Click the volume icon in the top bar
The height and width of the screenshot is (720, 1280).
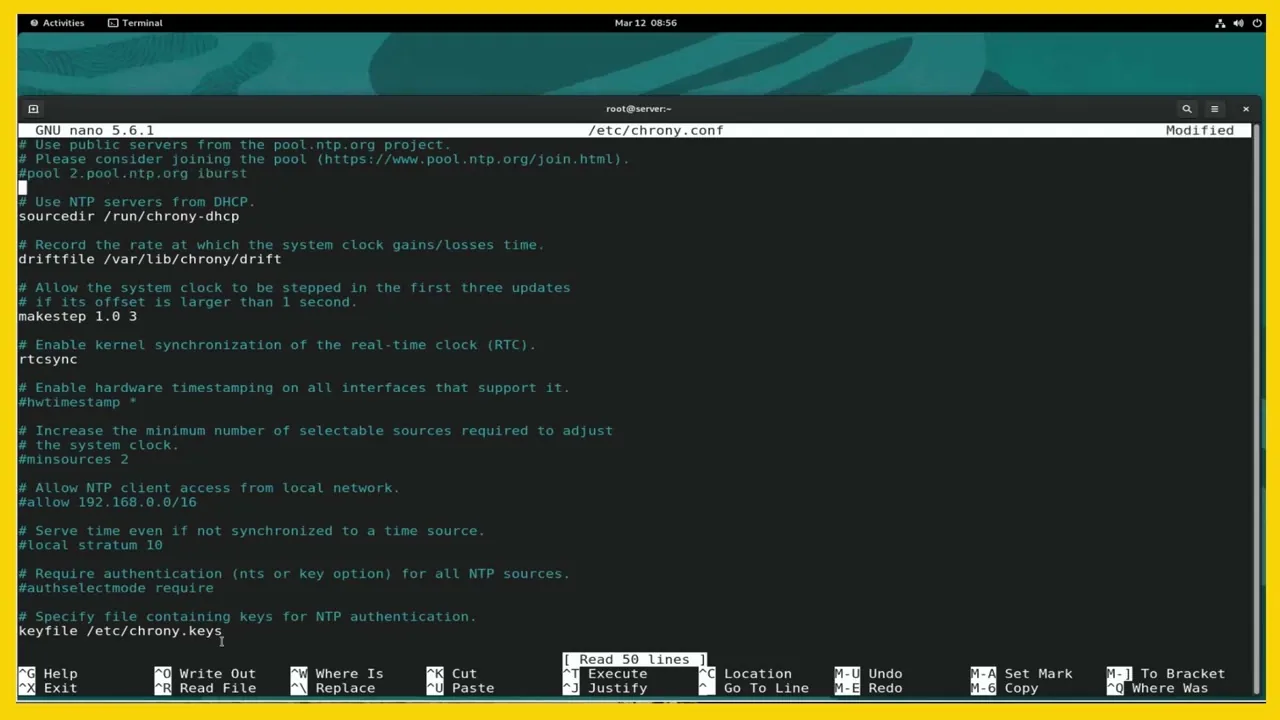[x=1238, y=22]
